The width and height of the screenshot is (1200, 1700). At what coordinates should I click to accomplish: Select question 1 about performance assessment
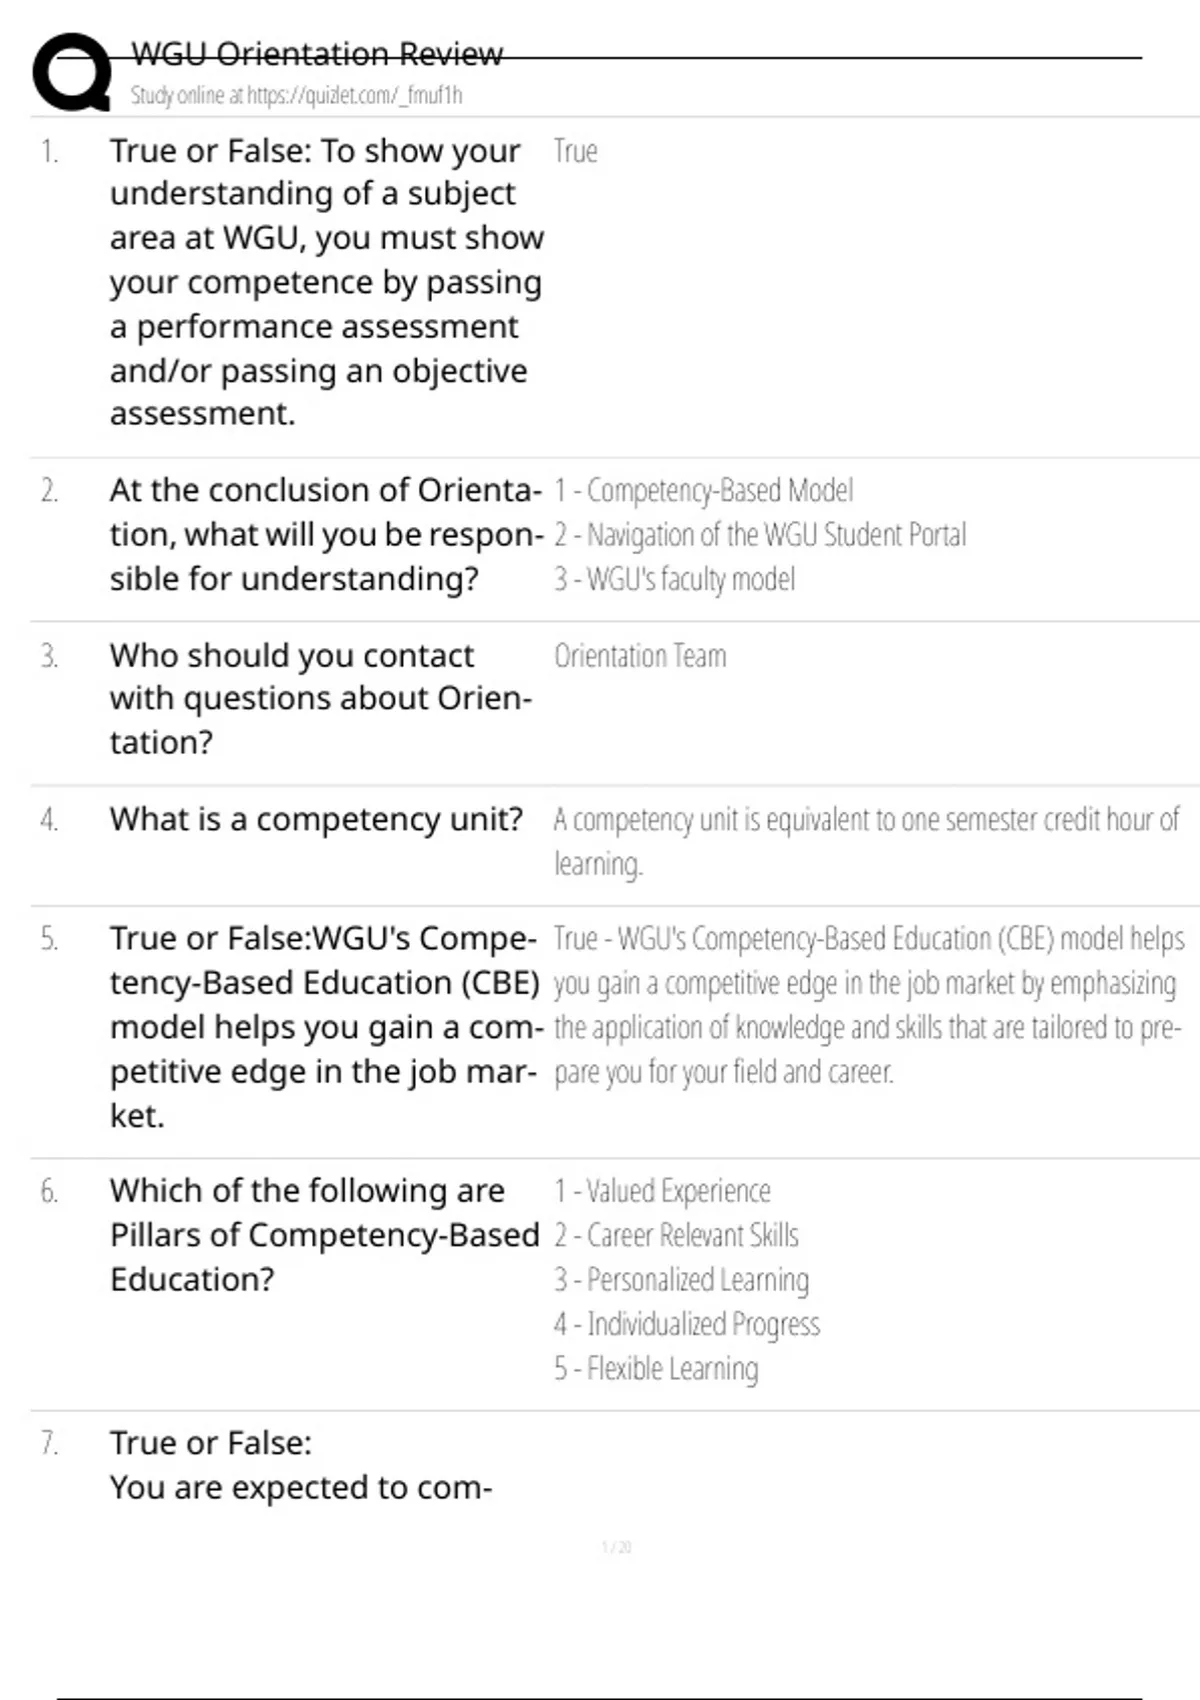[325, 282]
